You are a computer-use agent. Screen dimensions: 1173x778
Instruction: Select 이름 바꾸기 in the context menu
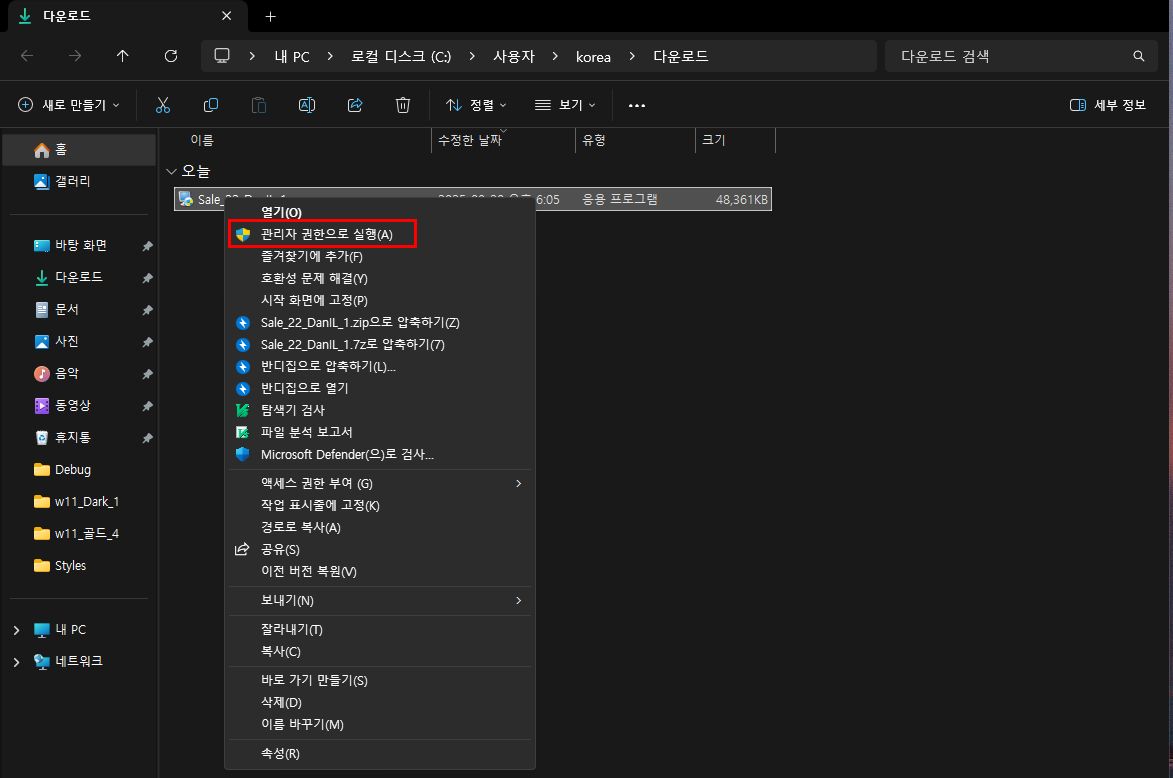[x=302, y=724]
